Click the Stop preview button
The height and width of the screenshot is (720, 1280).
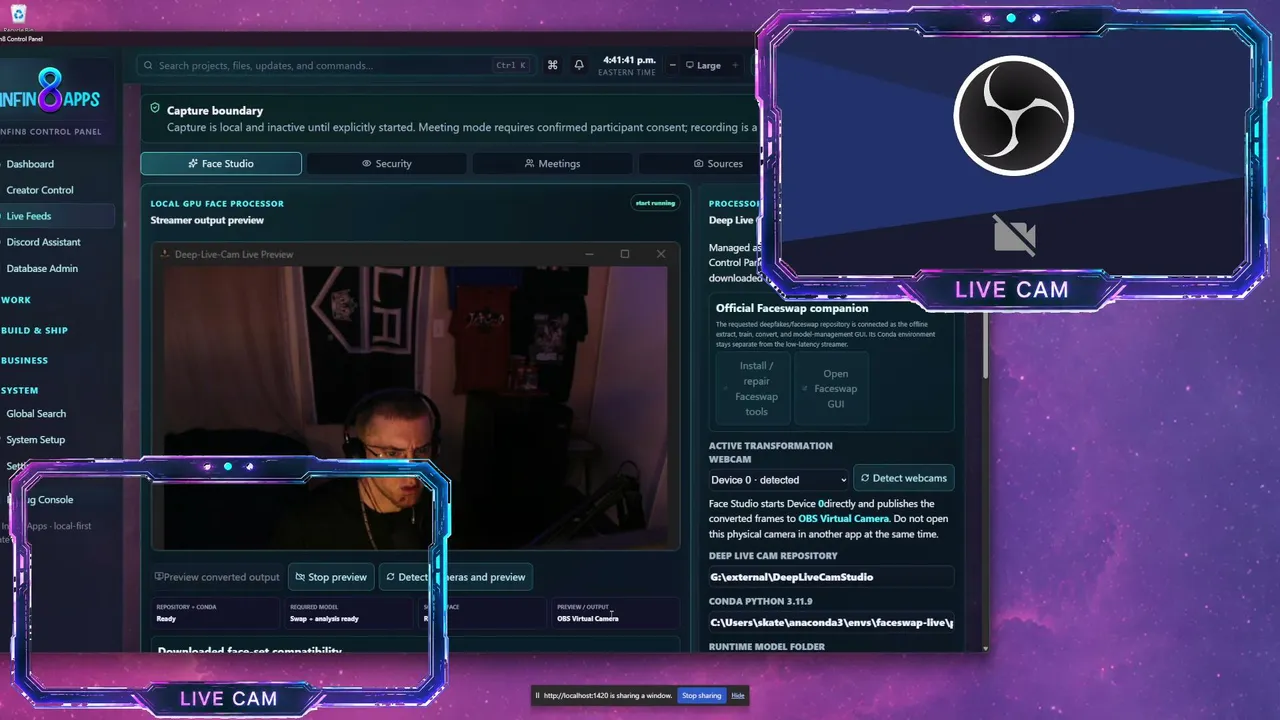click(332, 577)
